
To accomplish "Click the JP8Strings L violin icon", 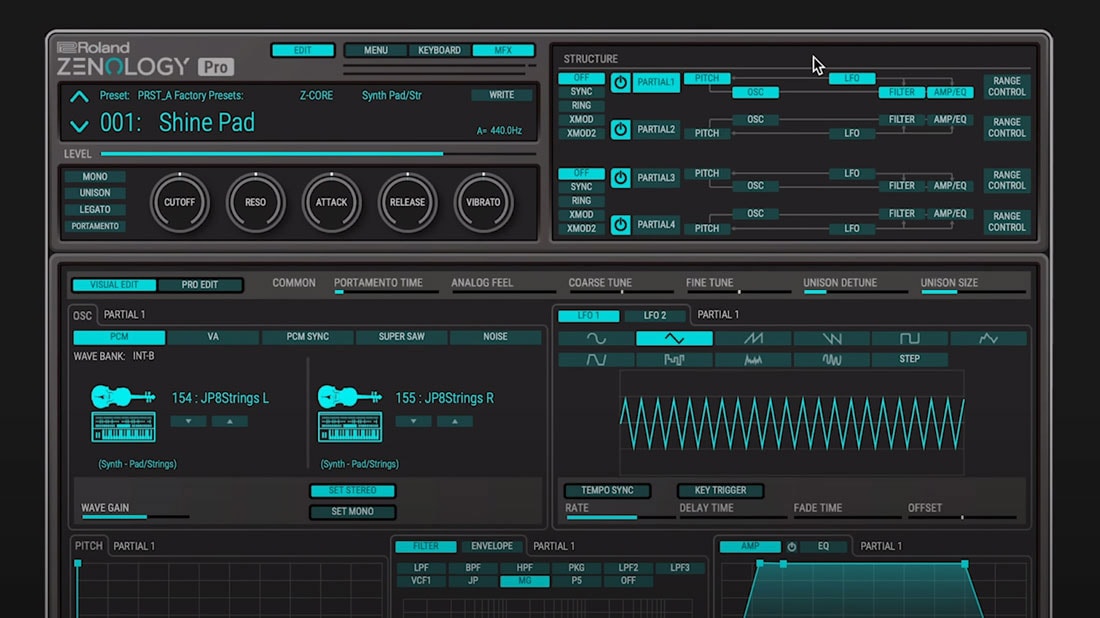I will 123,396.
